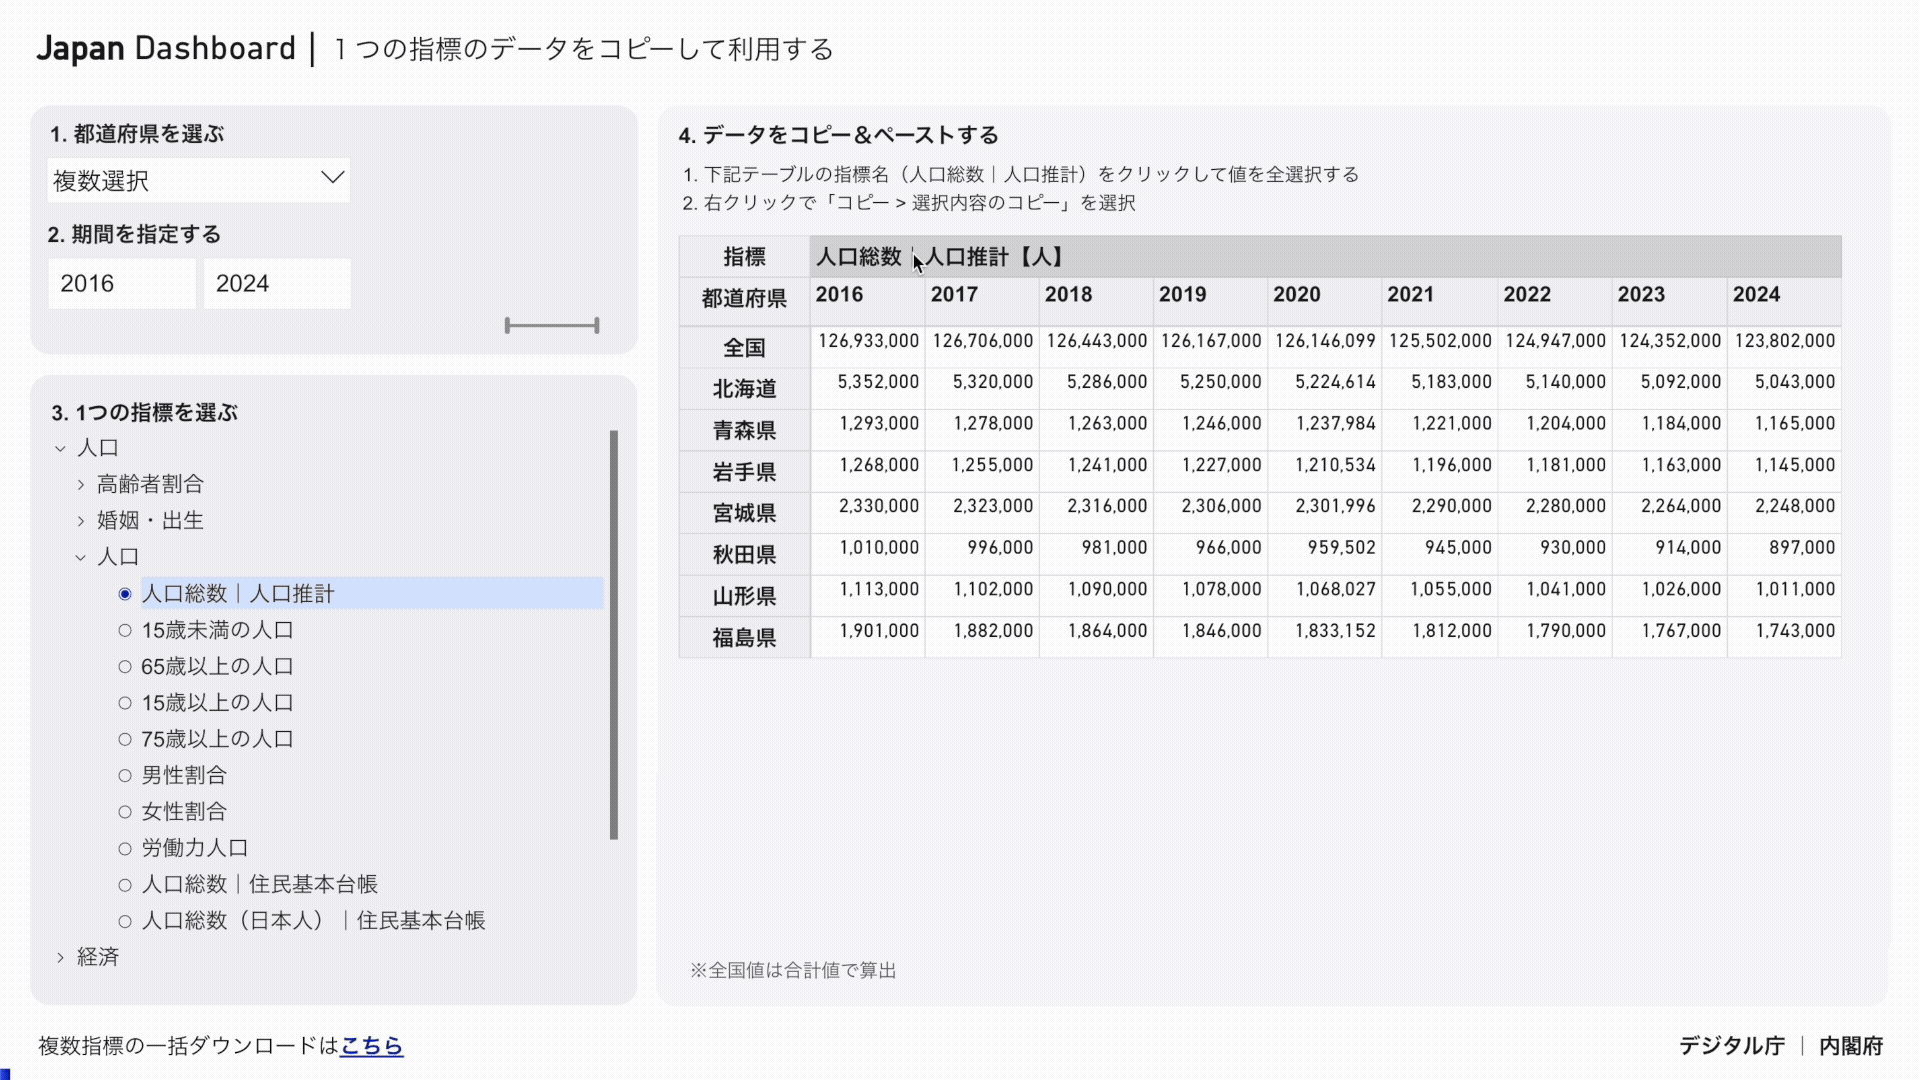The width and height of the screenshot is (1920, 1080).
Task: Select the 男性割合 radio button
Action: (125, 775)
